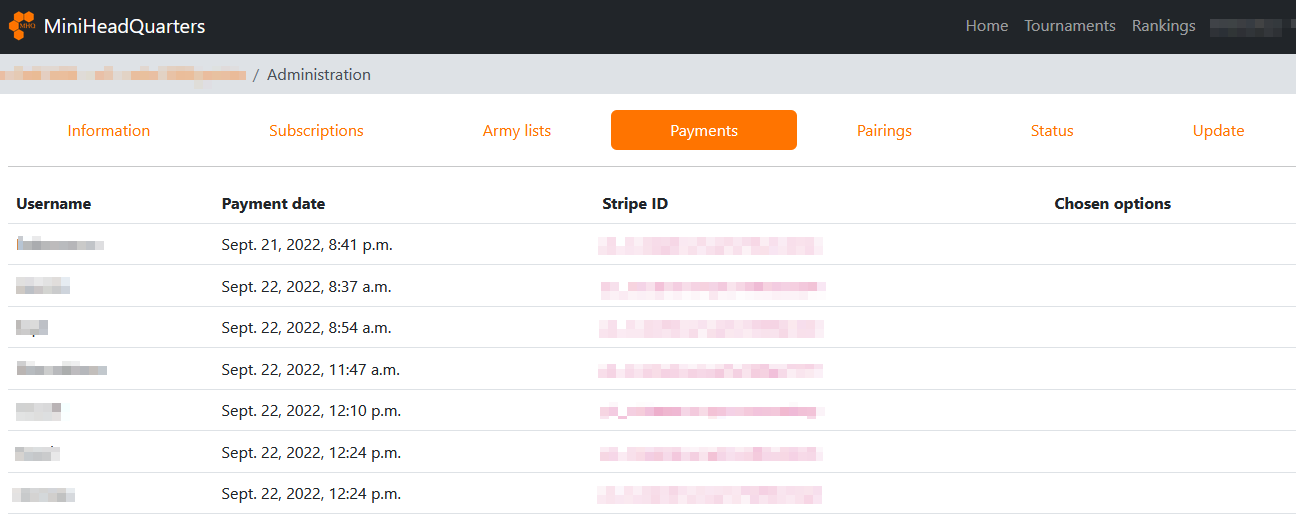
Task: Open the blurred user account menu
Action: point(1250,26)
